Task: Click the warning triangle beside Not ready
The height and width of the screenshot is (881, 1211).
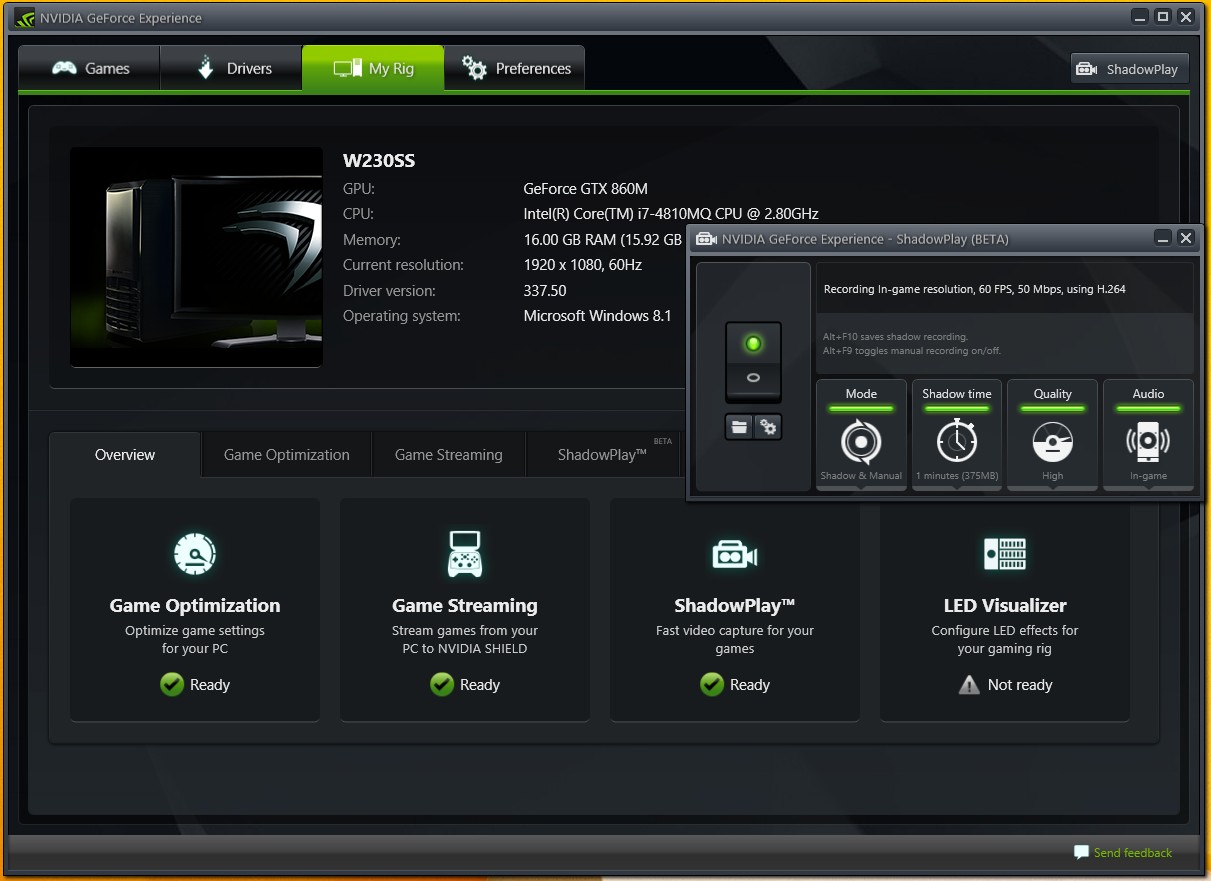Action: click(x=969, y=685)
